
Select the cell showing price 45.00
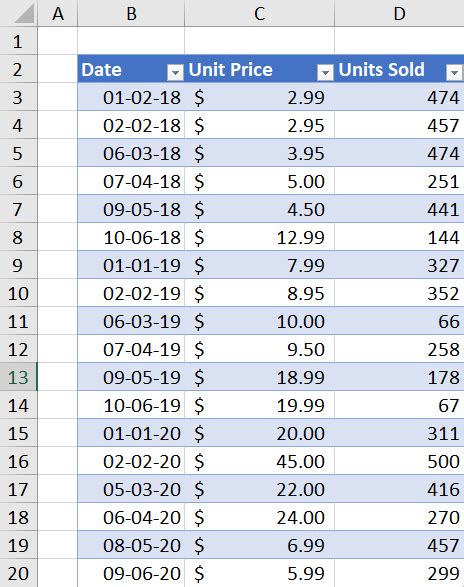pyautogui.click(x=260, y=461)
